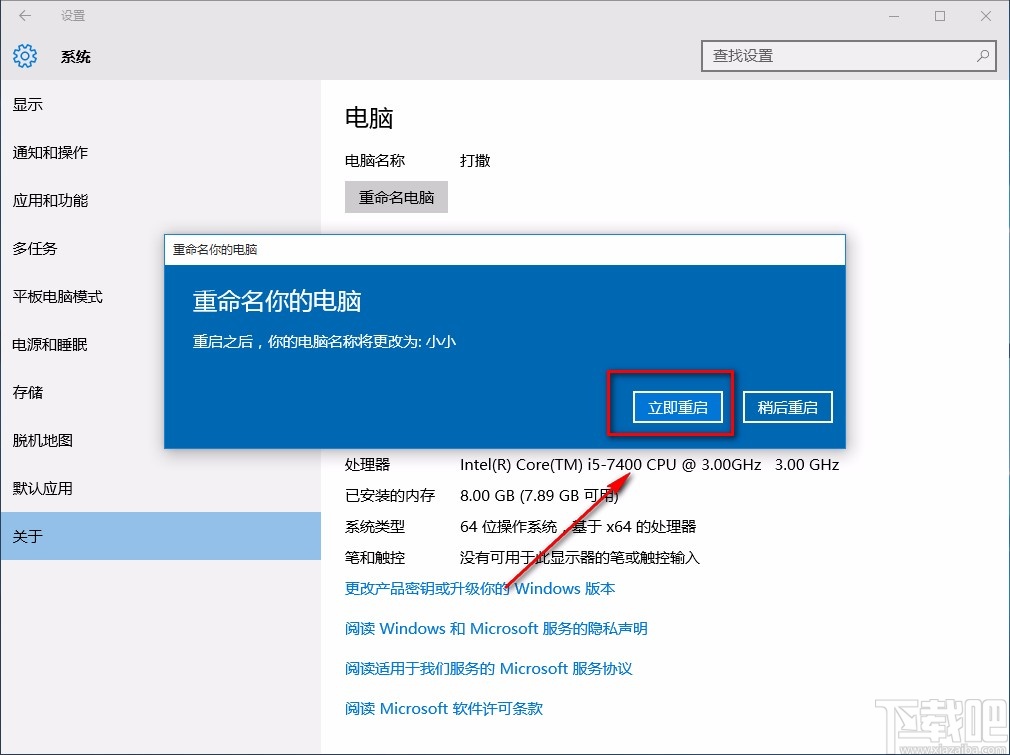Select 脱机地图 in the sidebar

(42, 440)
